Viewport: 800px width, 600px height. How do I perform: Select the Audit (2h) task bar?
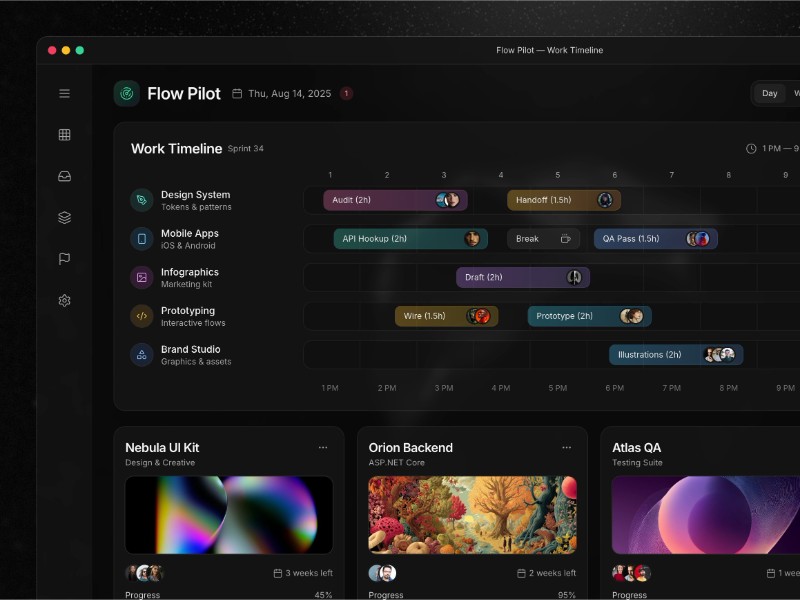(395, 200)
